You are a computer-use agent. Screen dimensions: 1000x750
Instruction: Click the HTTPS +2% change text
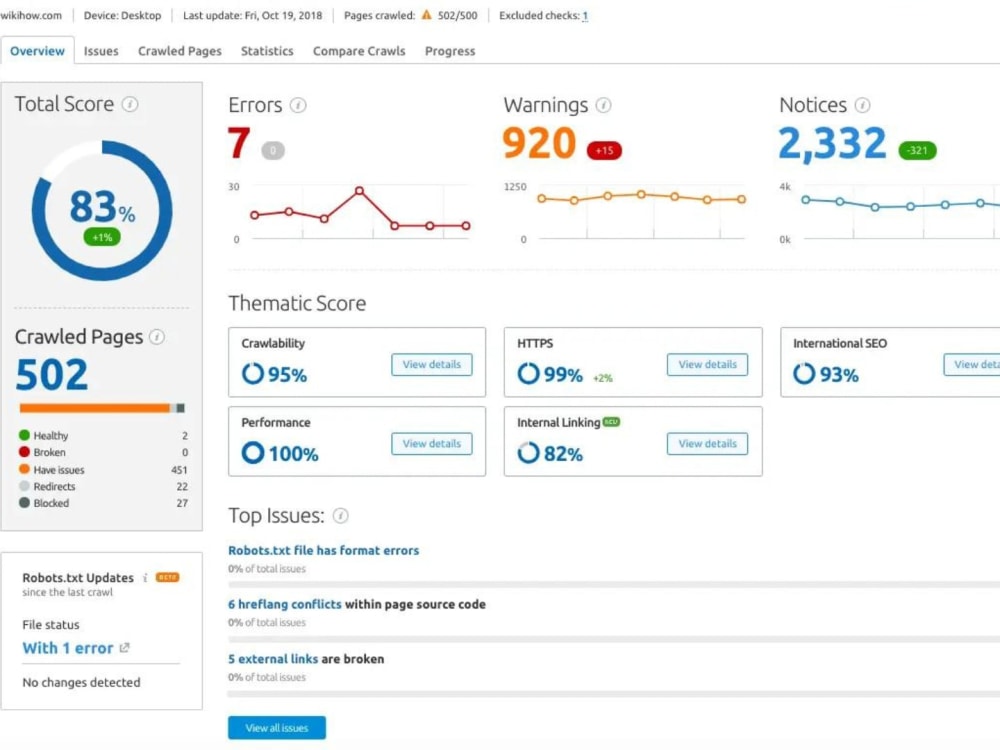(603, 378)
